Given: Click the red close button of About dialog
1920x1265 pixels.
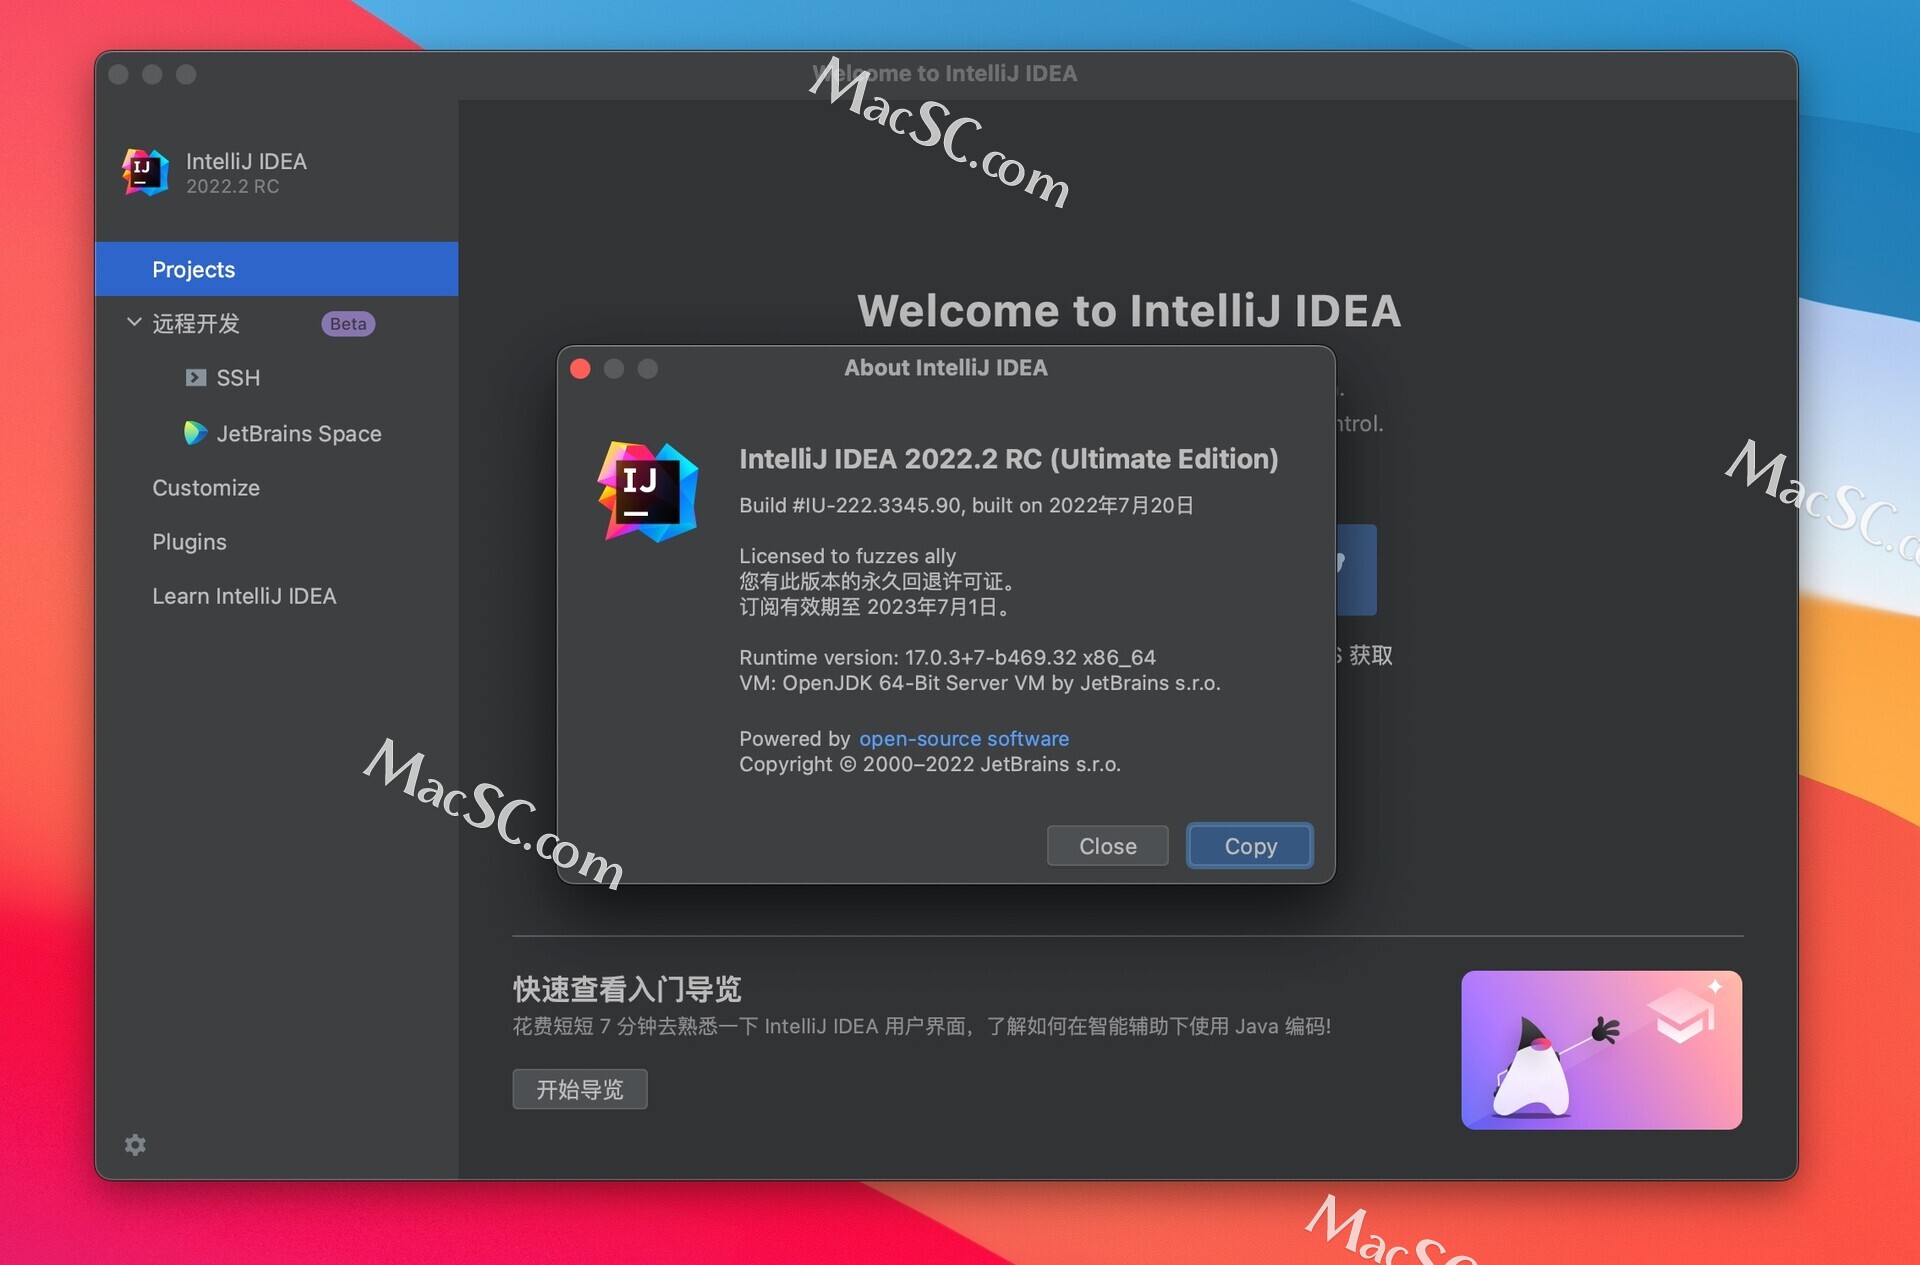Looking at the screenshot, I should pos(580,369).
